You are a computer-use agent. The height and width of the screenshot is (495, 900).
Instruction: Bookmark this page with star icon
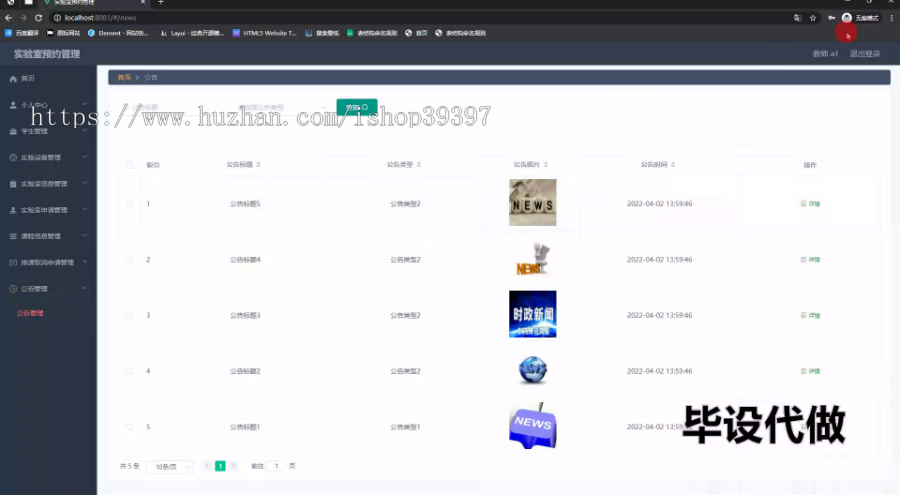[x=813, y=18]
